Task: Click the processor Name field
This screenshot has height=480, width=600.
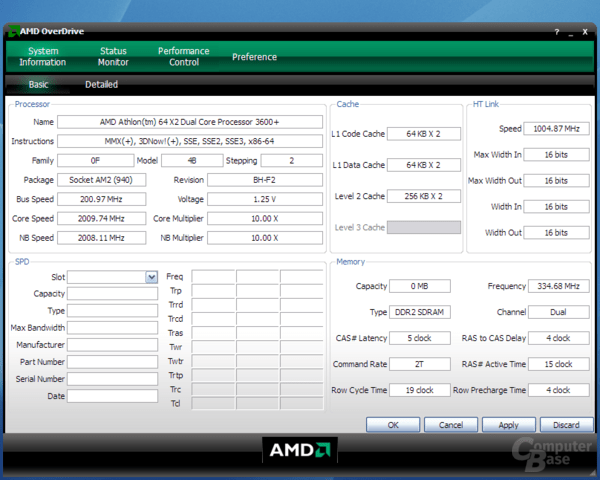Action: pyautogui.click(x=190, y=122)
